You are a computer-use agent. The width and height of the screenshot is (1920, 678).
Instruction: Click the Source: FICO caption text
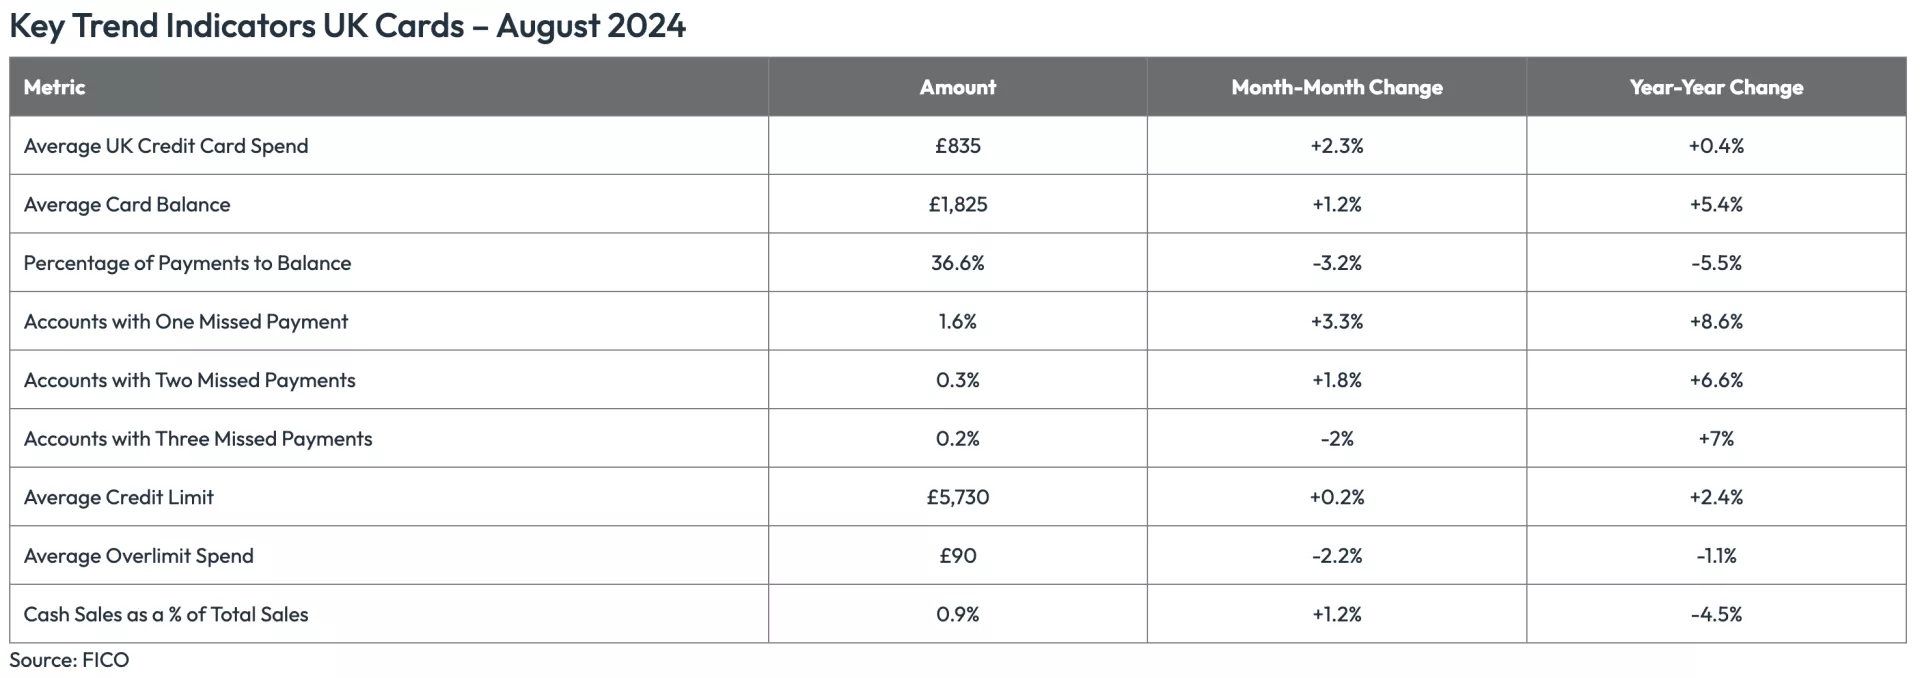[69, 660]
